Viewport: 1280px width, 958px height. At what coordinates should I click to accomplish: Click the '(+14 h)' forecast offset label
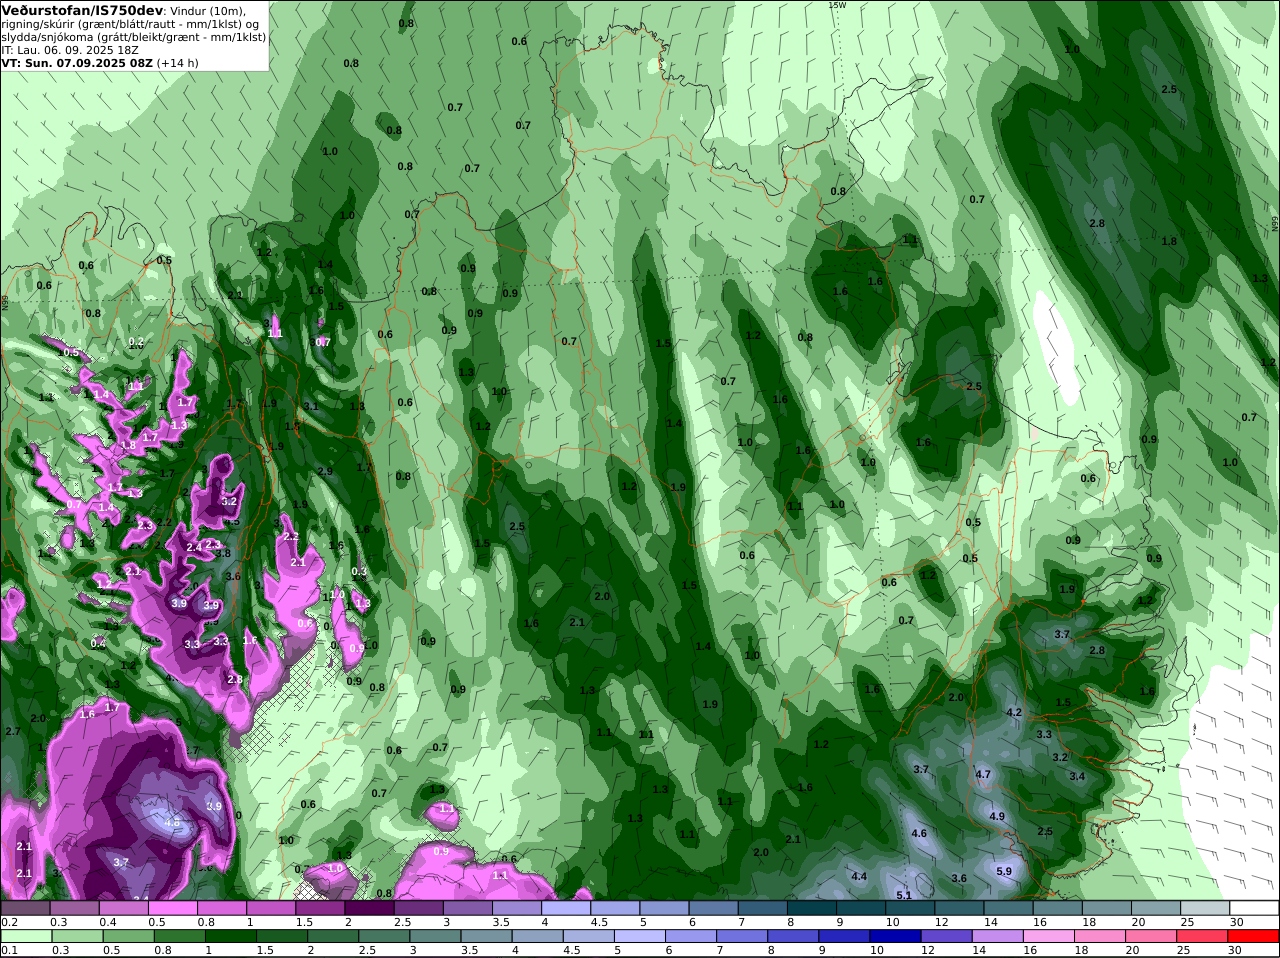[x=178, y=63]
